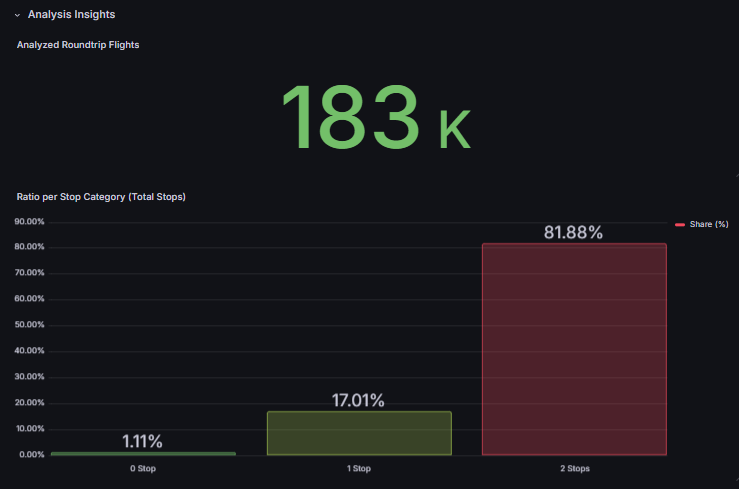The height and width of the screenshot is (489, 739).
Task: Toggle the Share (%) legend series label
Action: [x=709, y=225]
